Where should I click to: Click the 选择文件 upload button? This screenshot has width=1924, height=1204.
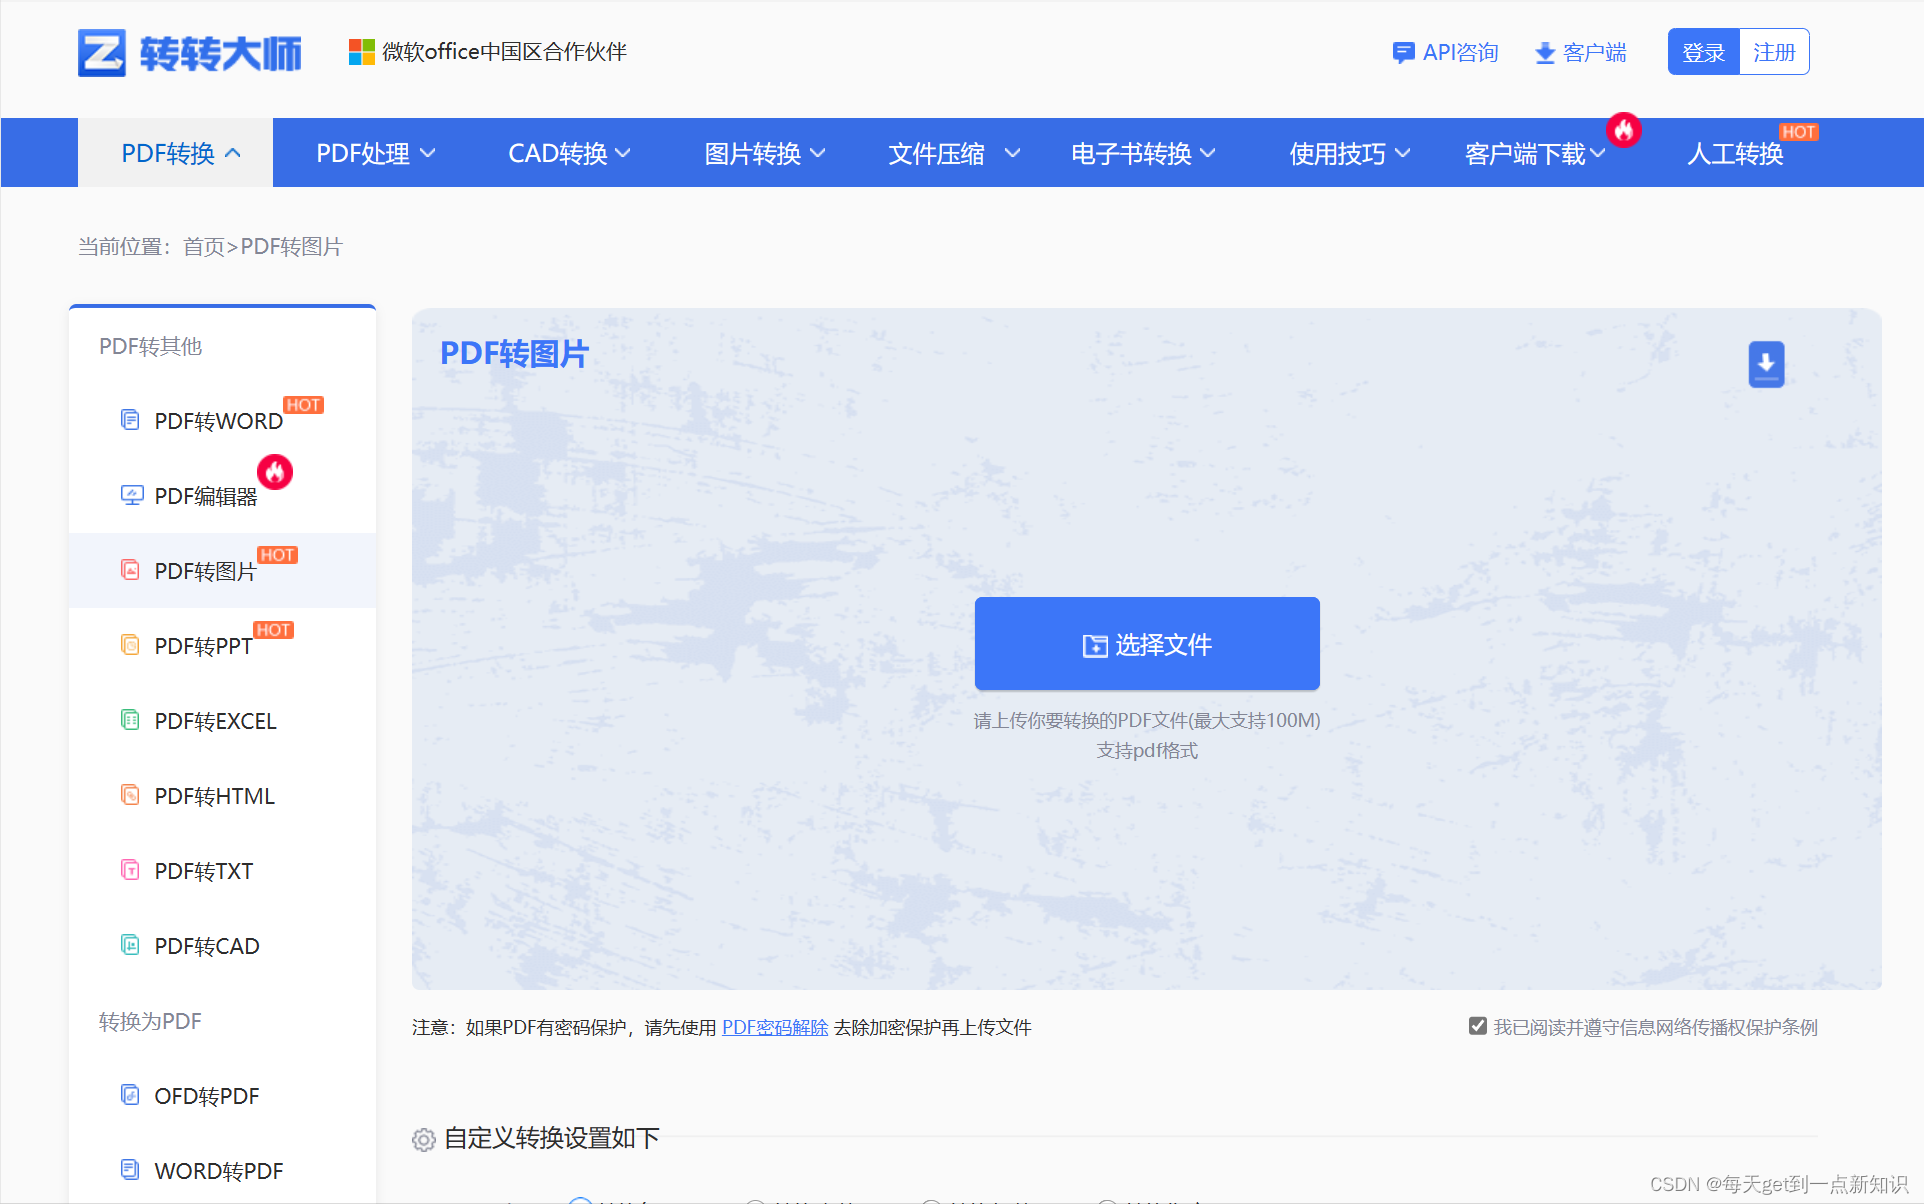1147,644
